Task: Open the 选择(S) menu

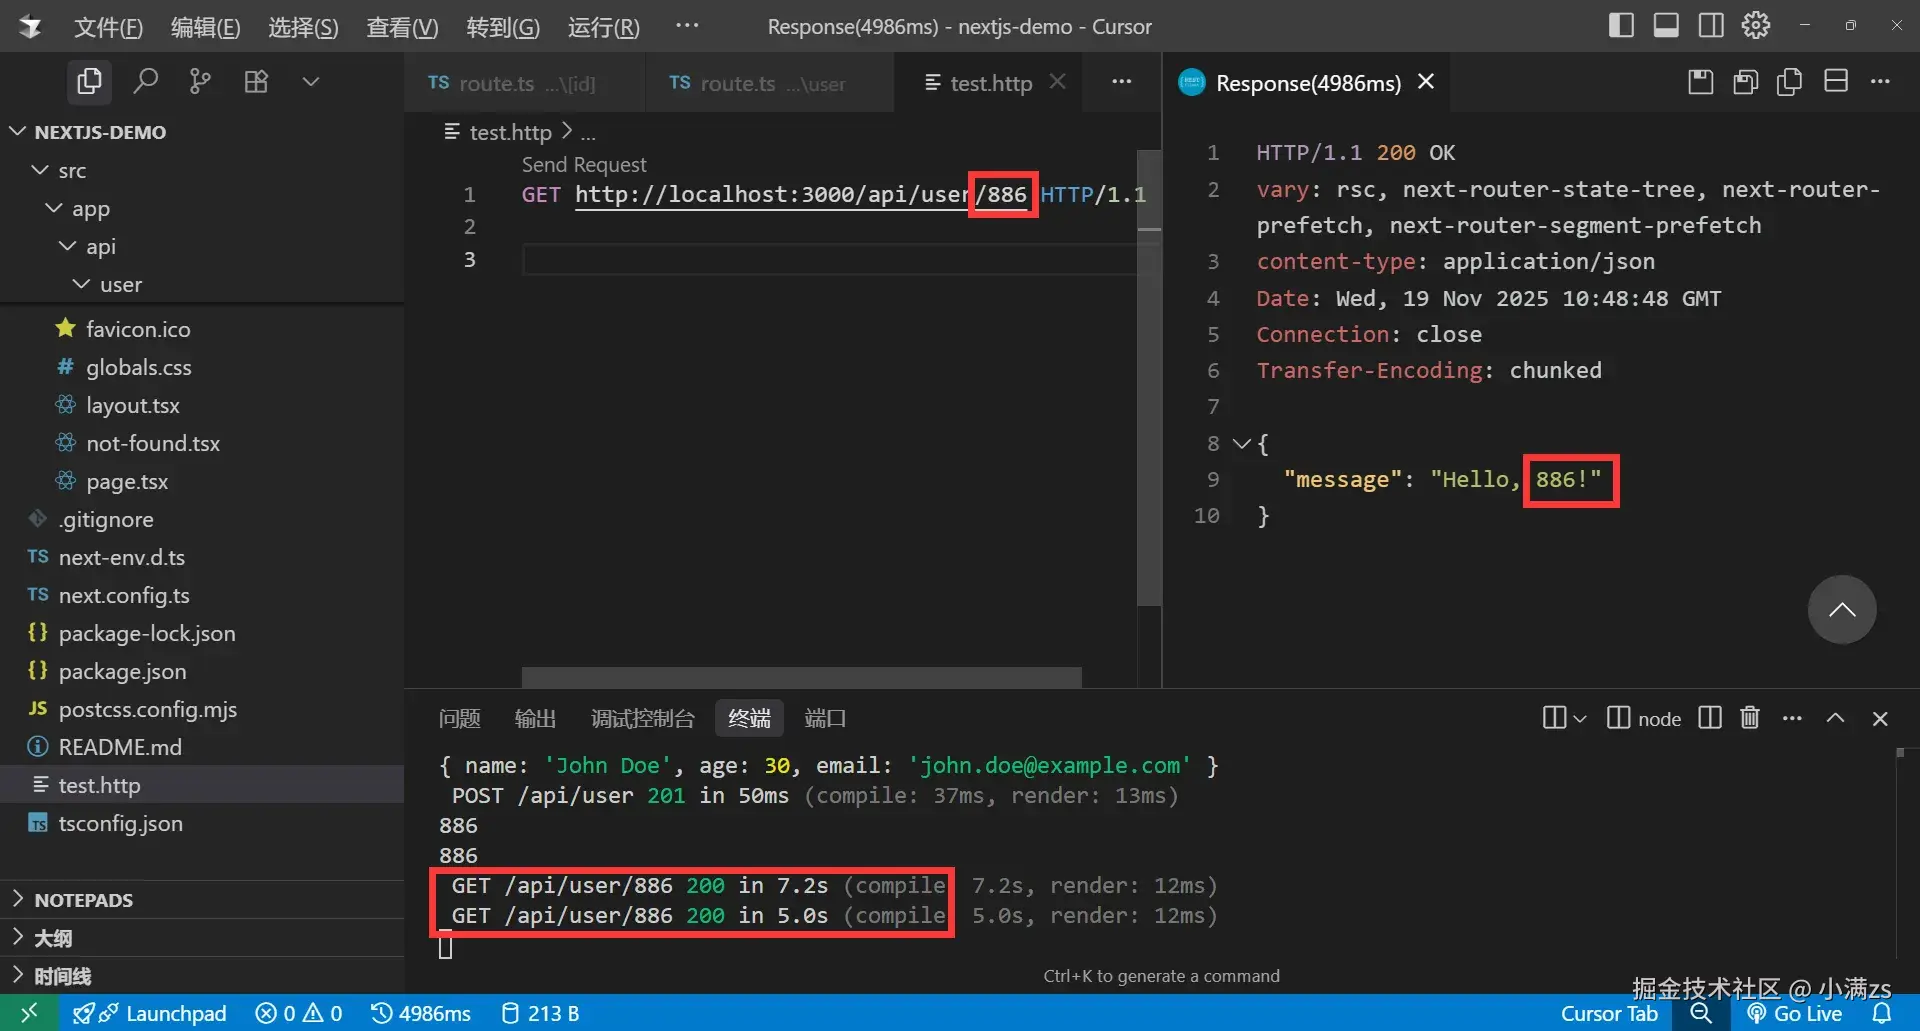Action: tap(303, 27)
